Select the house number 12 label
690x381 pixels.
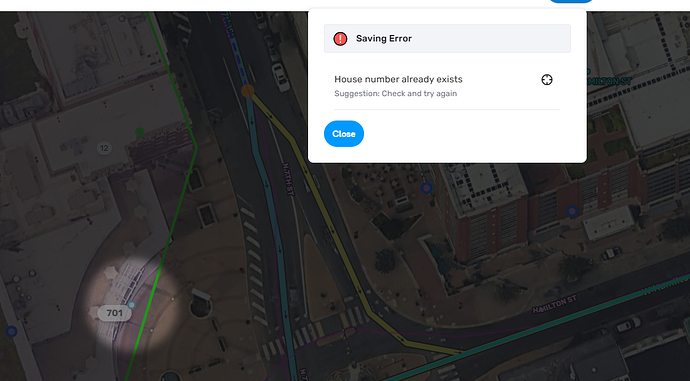click(x=104, y=148)
